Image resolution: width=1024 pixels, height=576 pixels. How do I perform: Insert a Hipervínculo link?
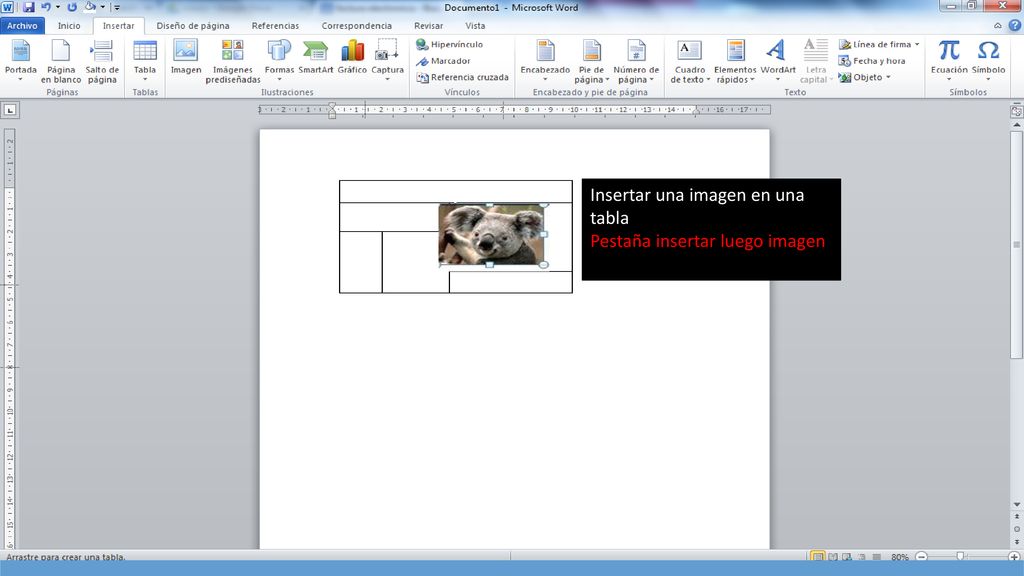click(x=450, y=44)
